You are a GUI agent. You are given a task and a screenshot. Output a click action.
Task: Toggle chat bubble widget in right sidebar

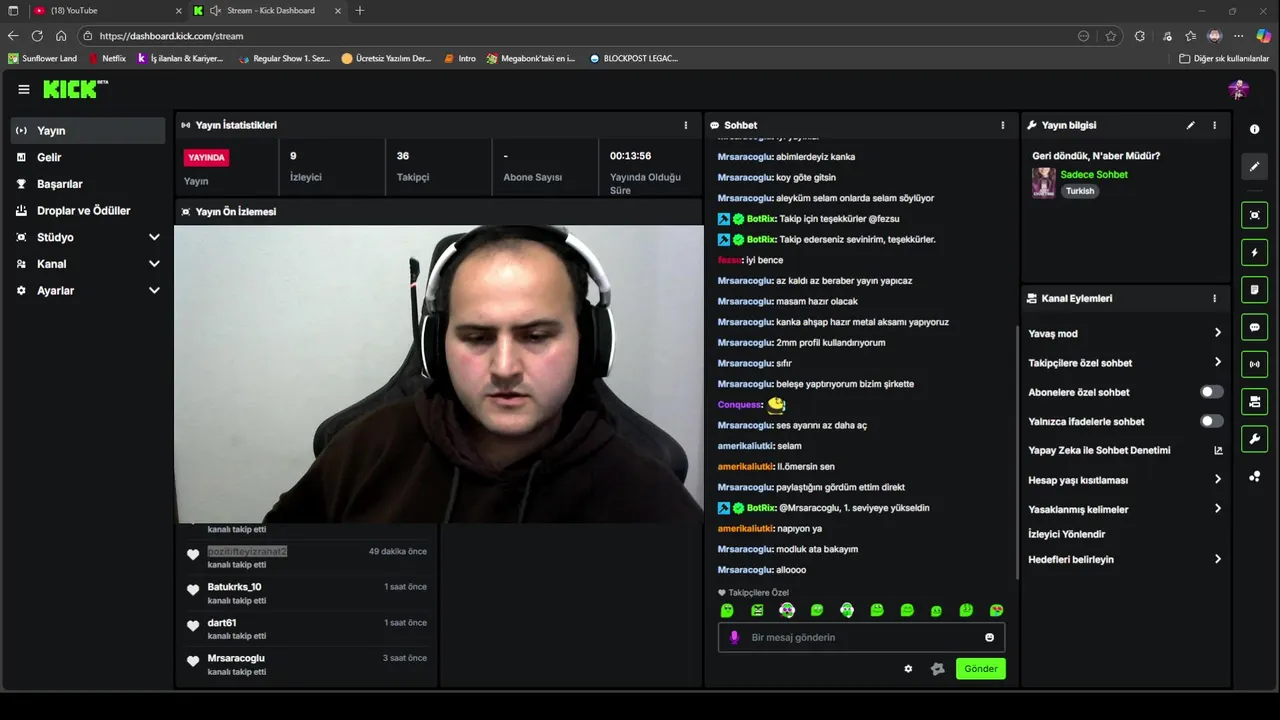point(1254,327)
